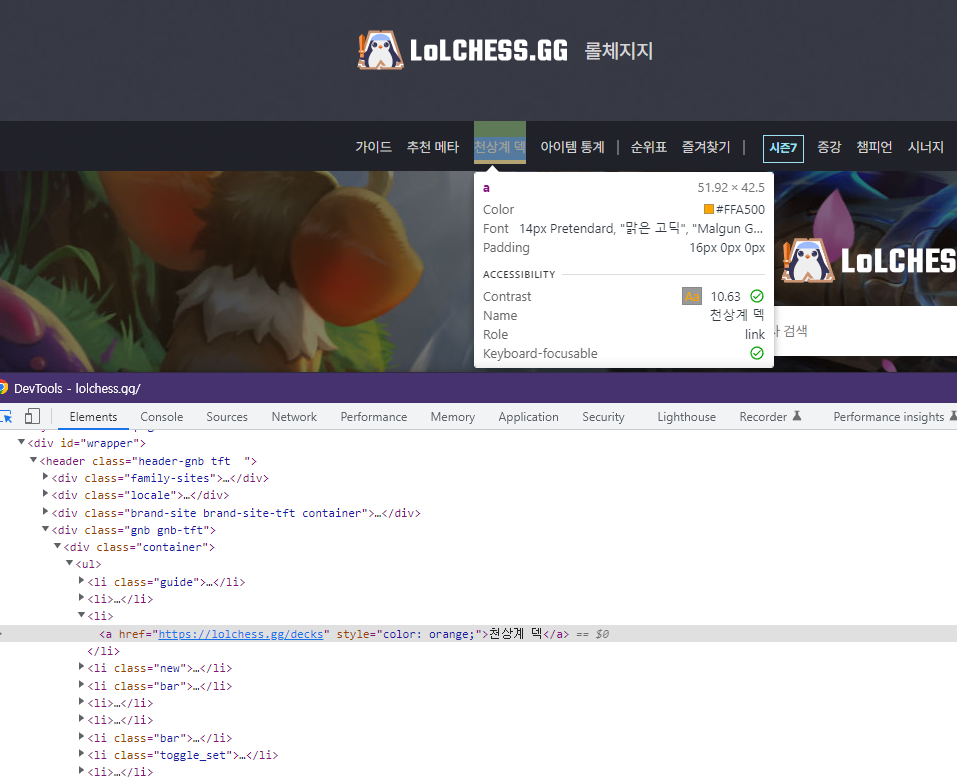Click the inspect element picker icon
The width and height of the screenshot is (957, 780).
coord(5,417)
